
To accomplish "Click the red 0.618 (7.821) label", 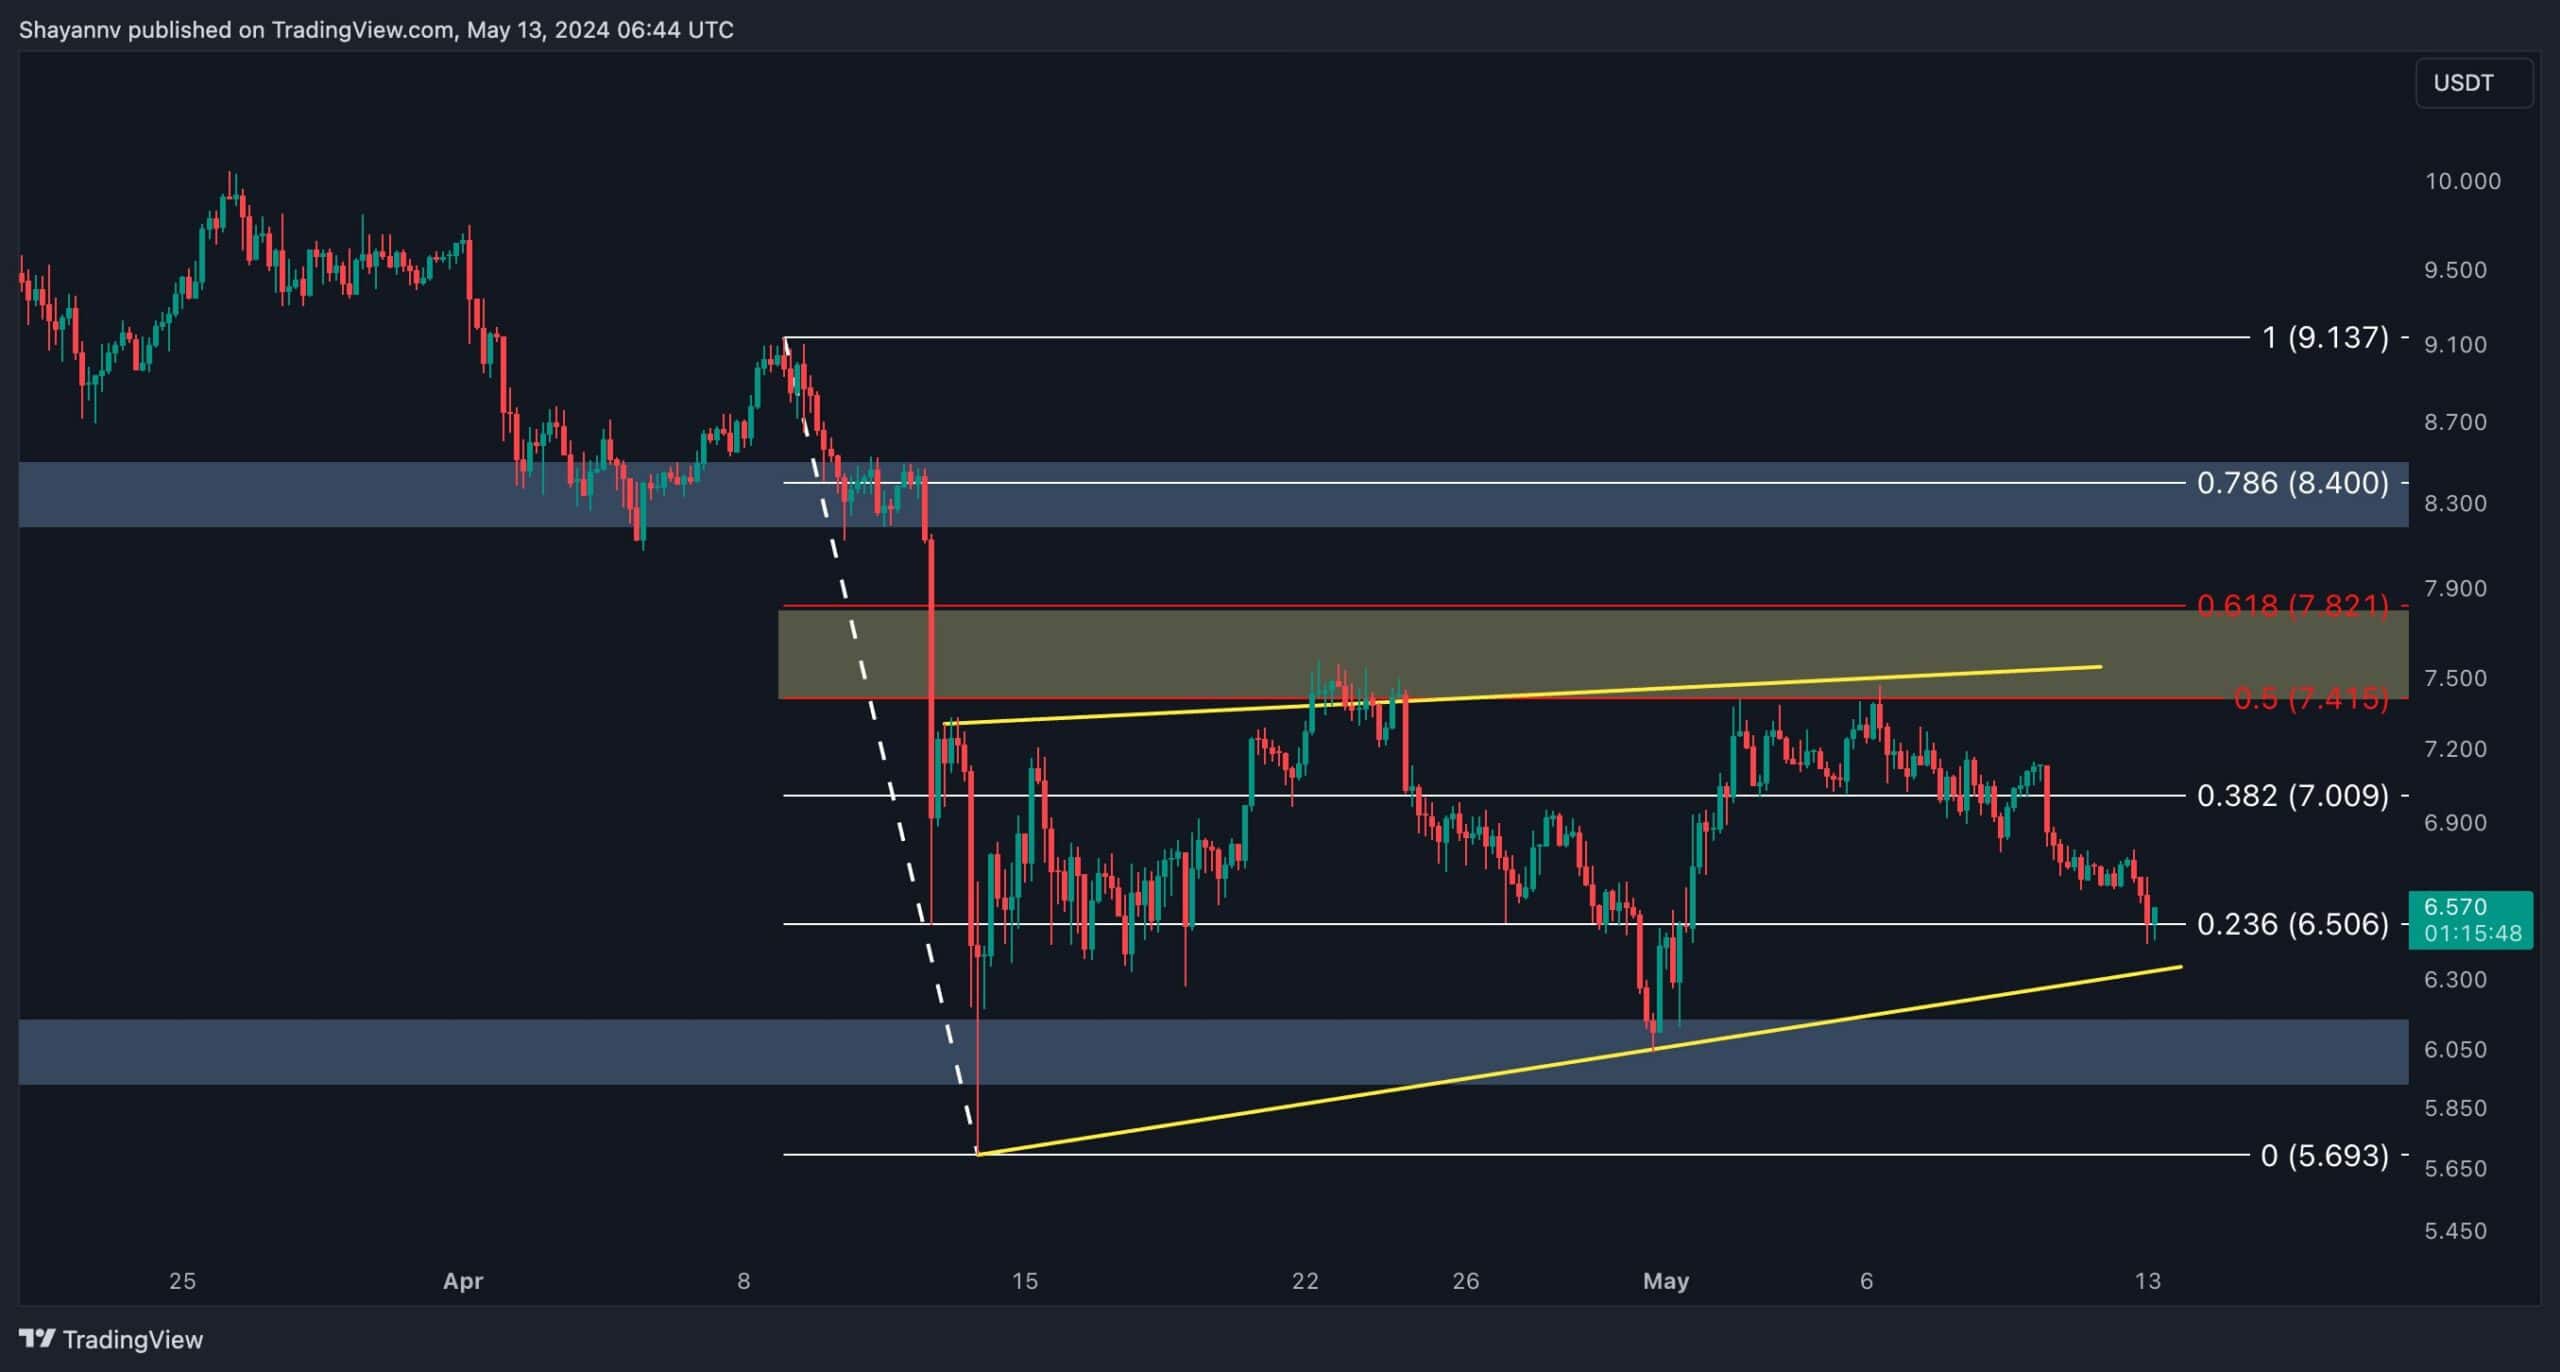I will tap(2292, 605).
